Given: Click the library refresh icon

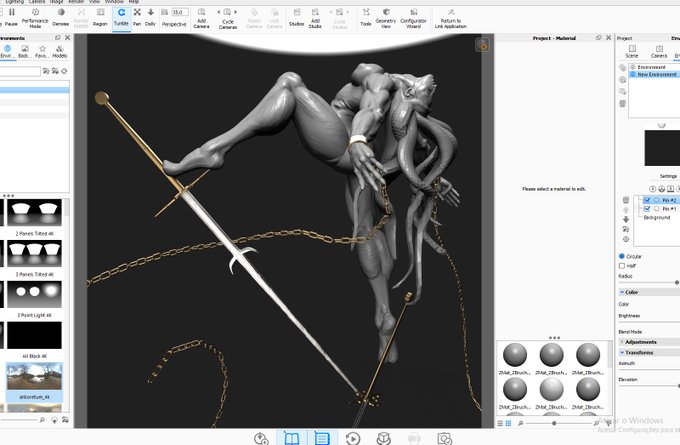Looking at the screenshot, I should [x=64, y=71].
